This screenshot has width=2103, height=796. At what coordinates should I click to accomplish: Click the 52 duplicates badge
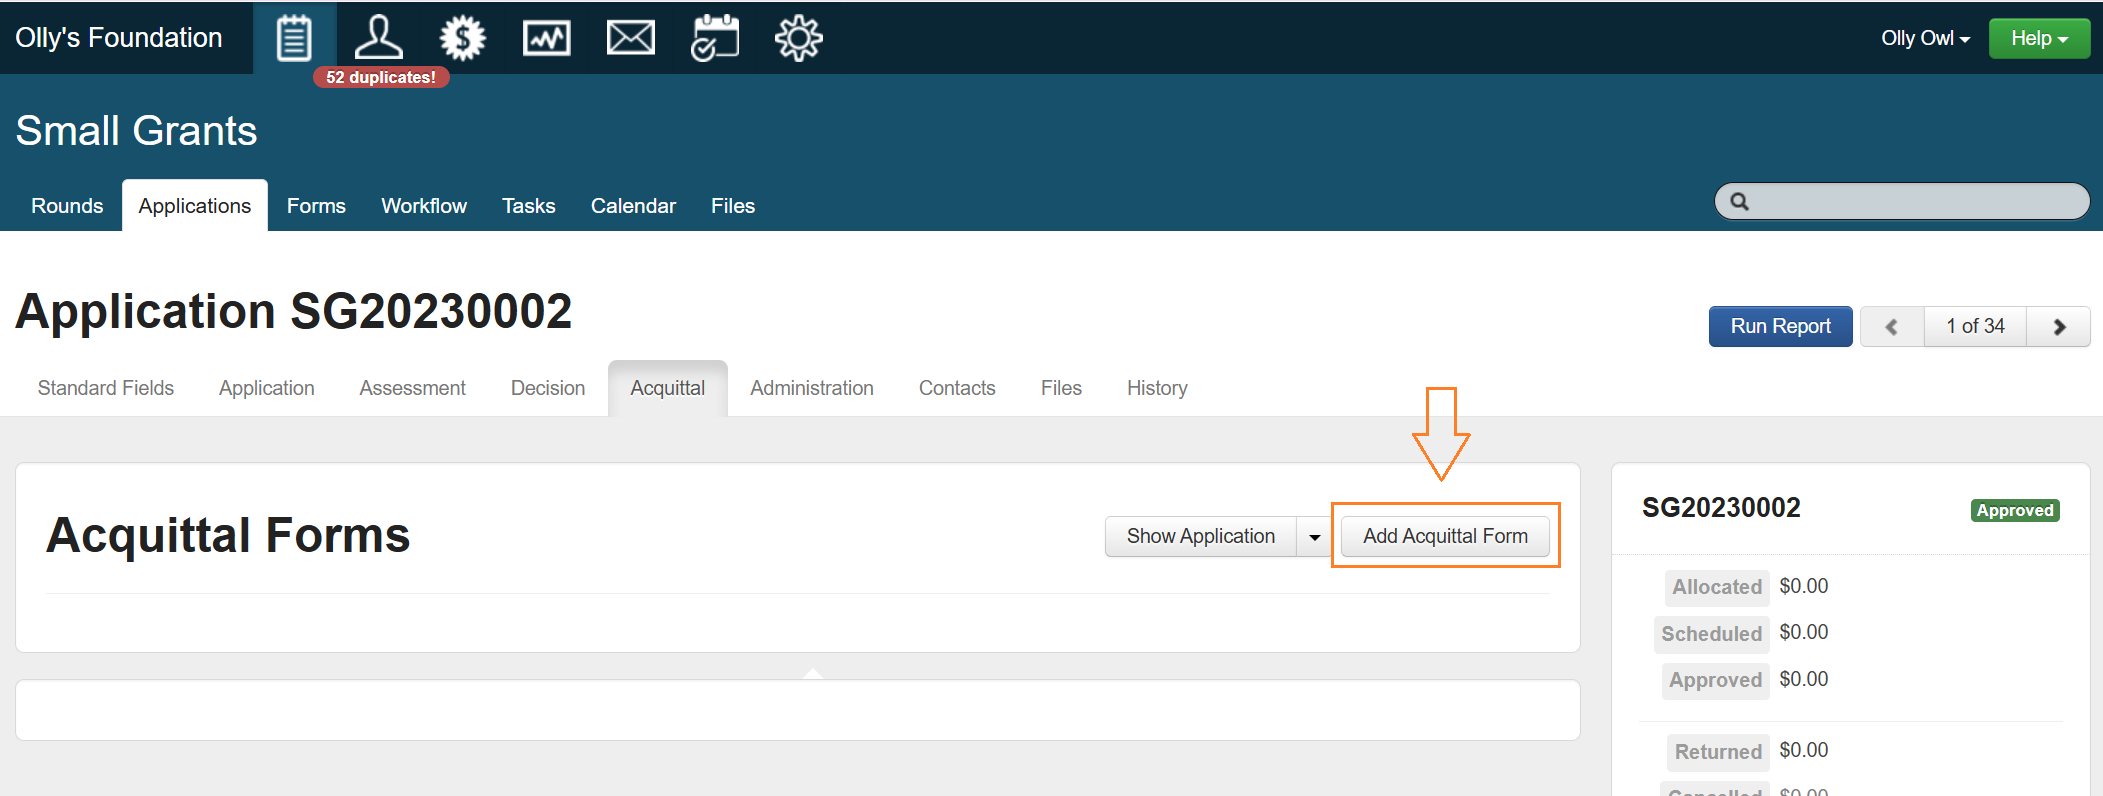click(381, 77)
